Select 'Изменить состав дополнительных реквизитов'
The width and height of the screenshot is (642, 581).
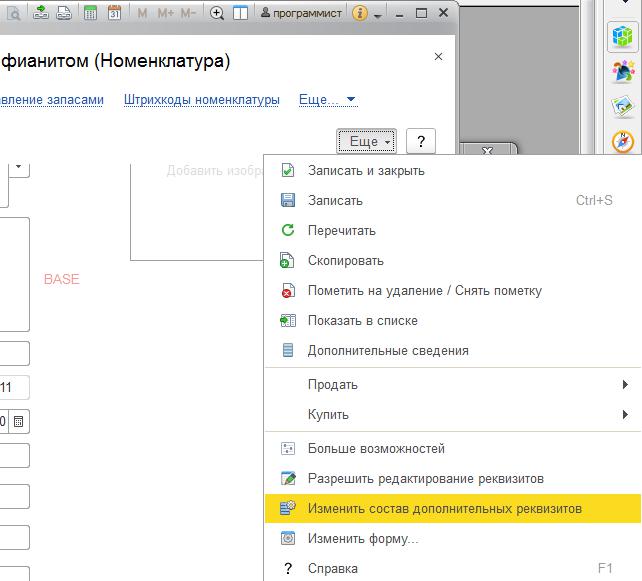(x=444, y=508)
